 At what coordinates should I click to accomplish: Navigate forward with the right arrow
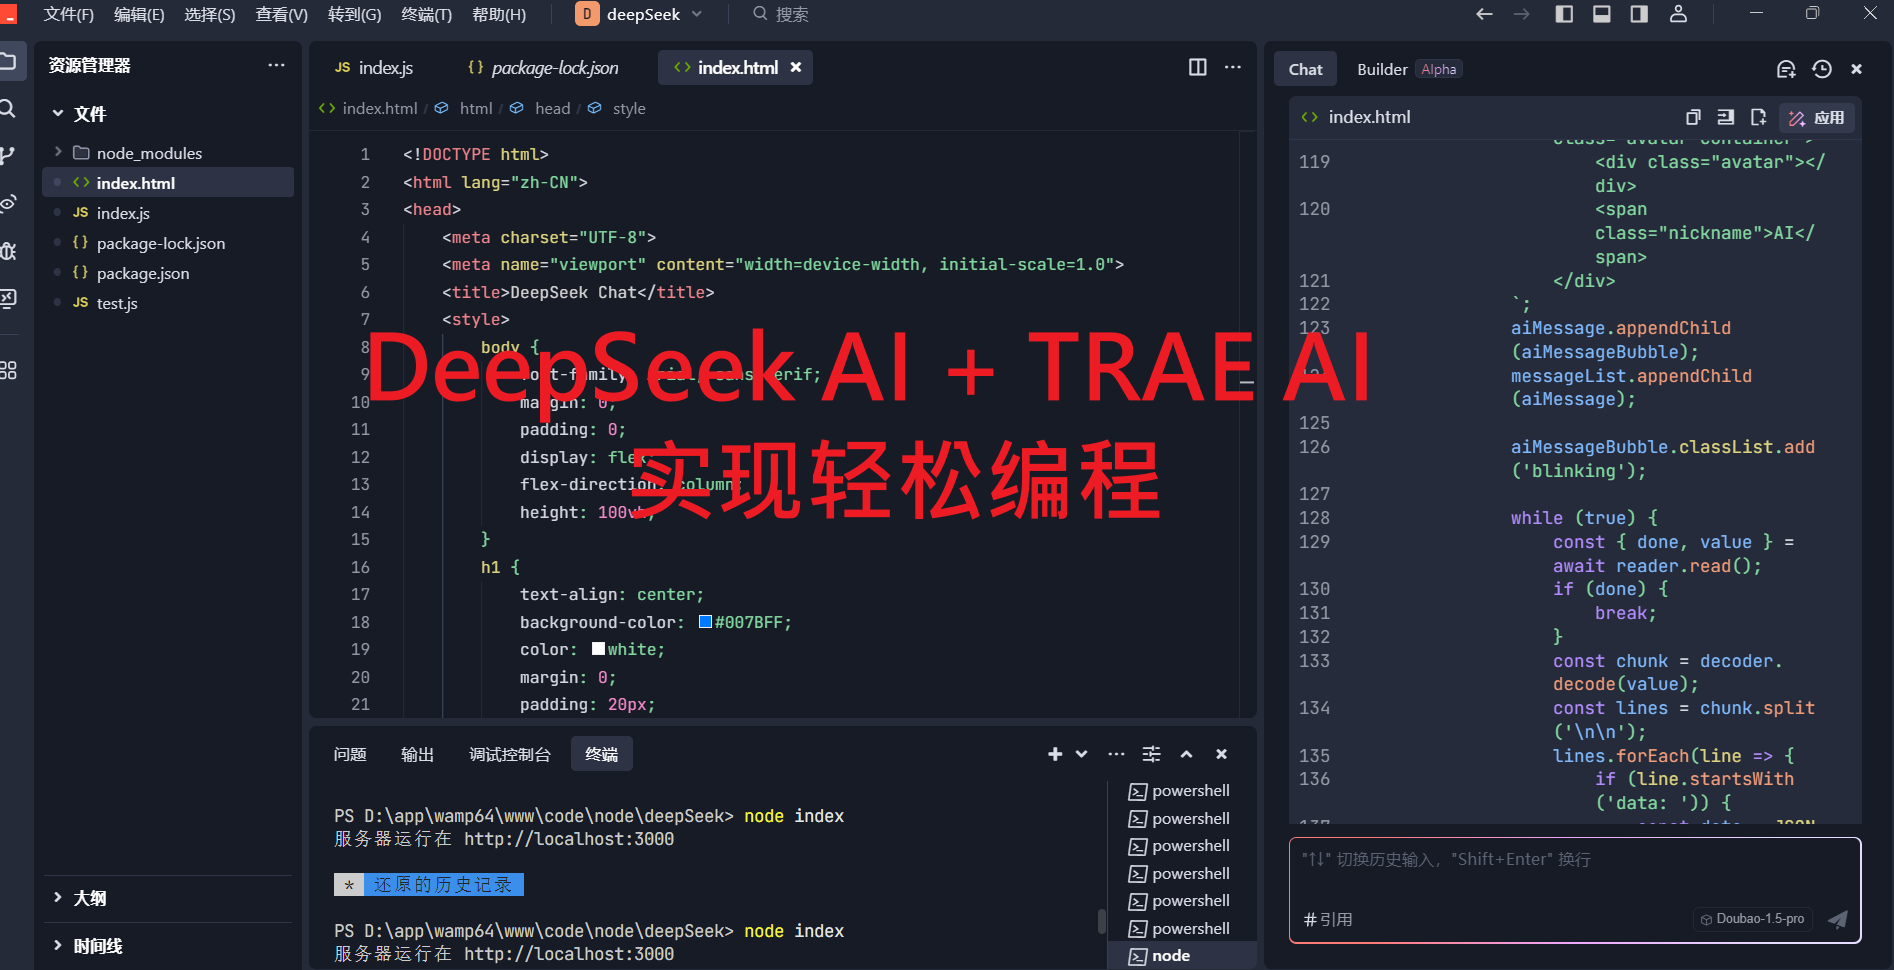[1522, 14]
